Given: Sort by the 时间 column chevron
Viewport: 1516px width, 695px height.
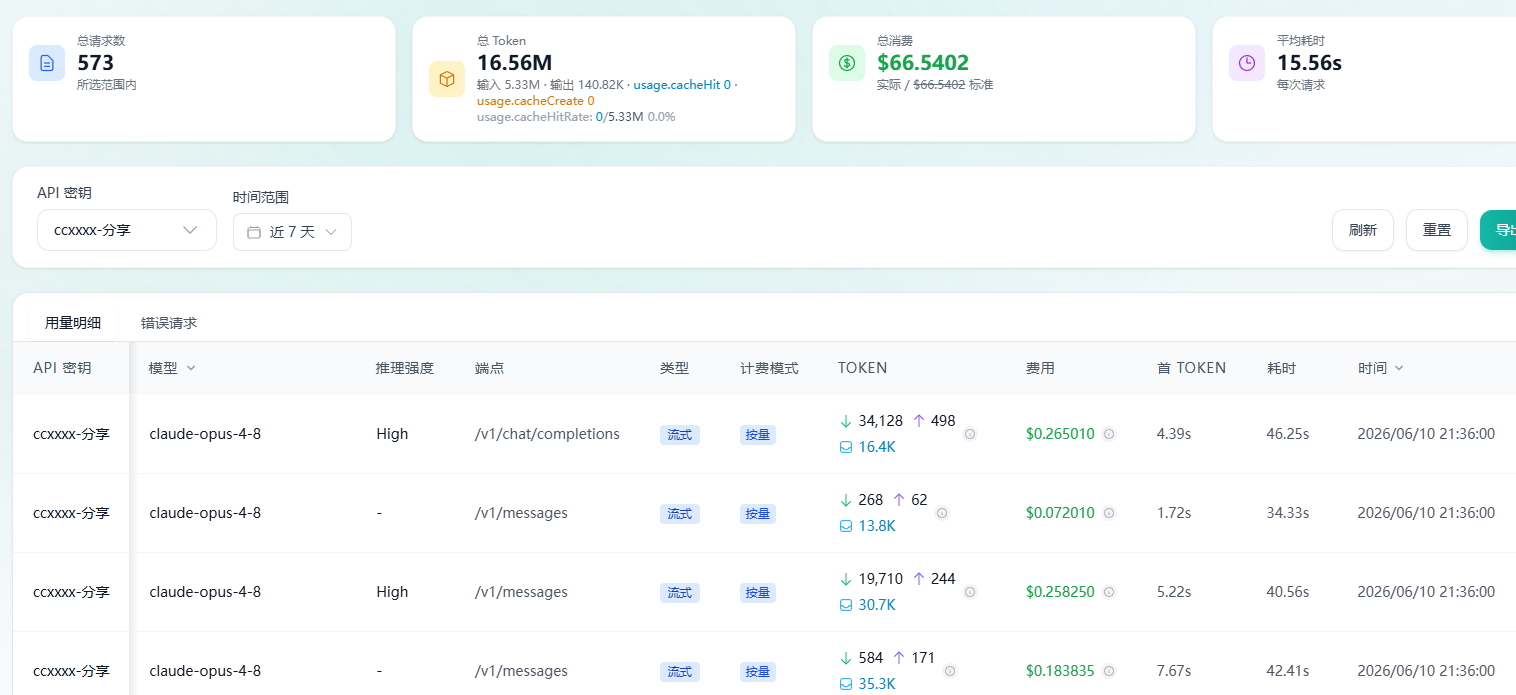Looking at the screenshot, I should (x=1399, y=368).
